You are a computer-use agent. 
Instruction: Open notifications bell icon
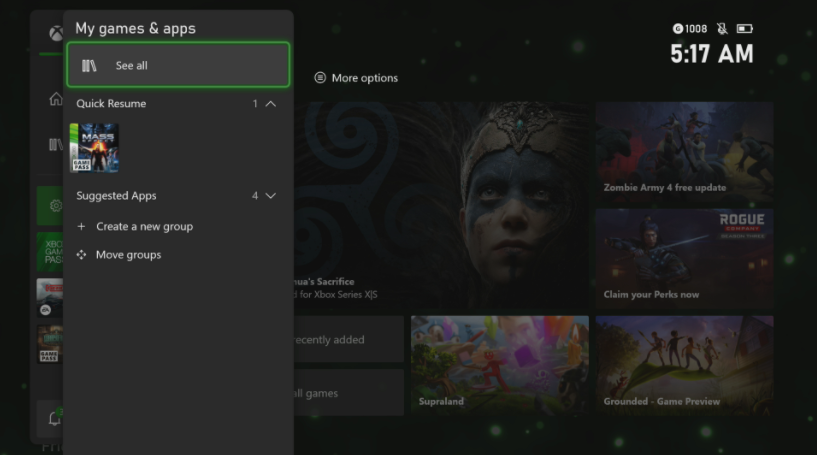coord(54,419)
